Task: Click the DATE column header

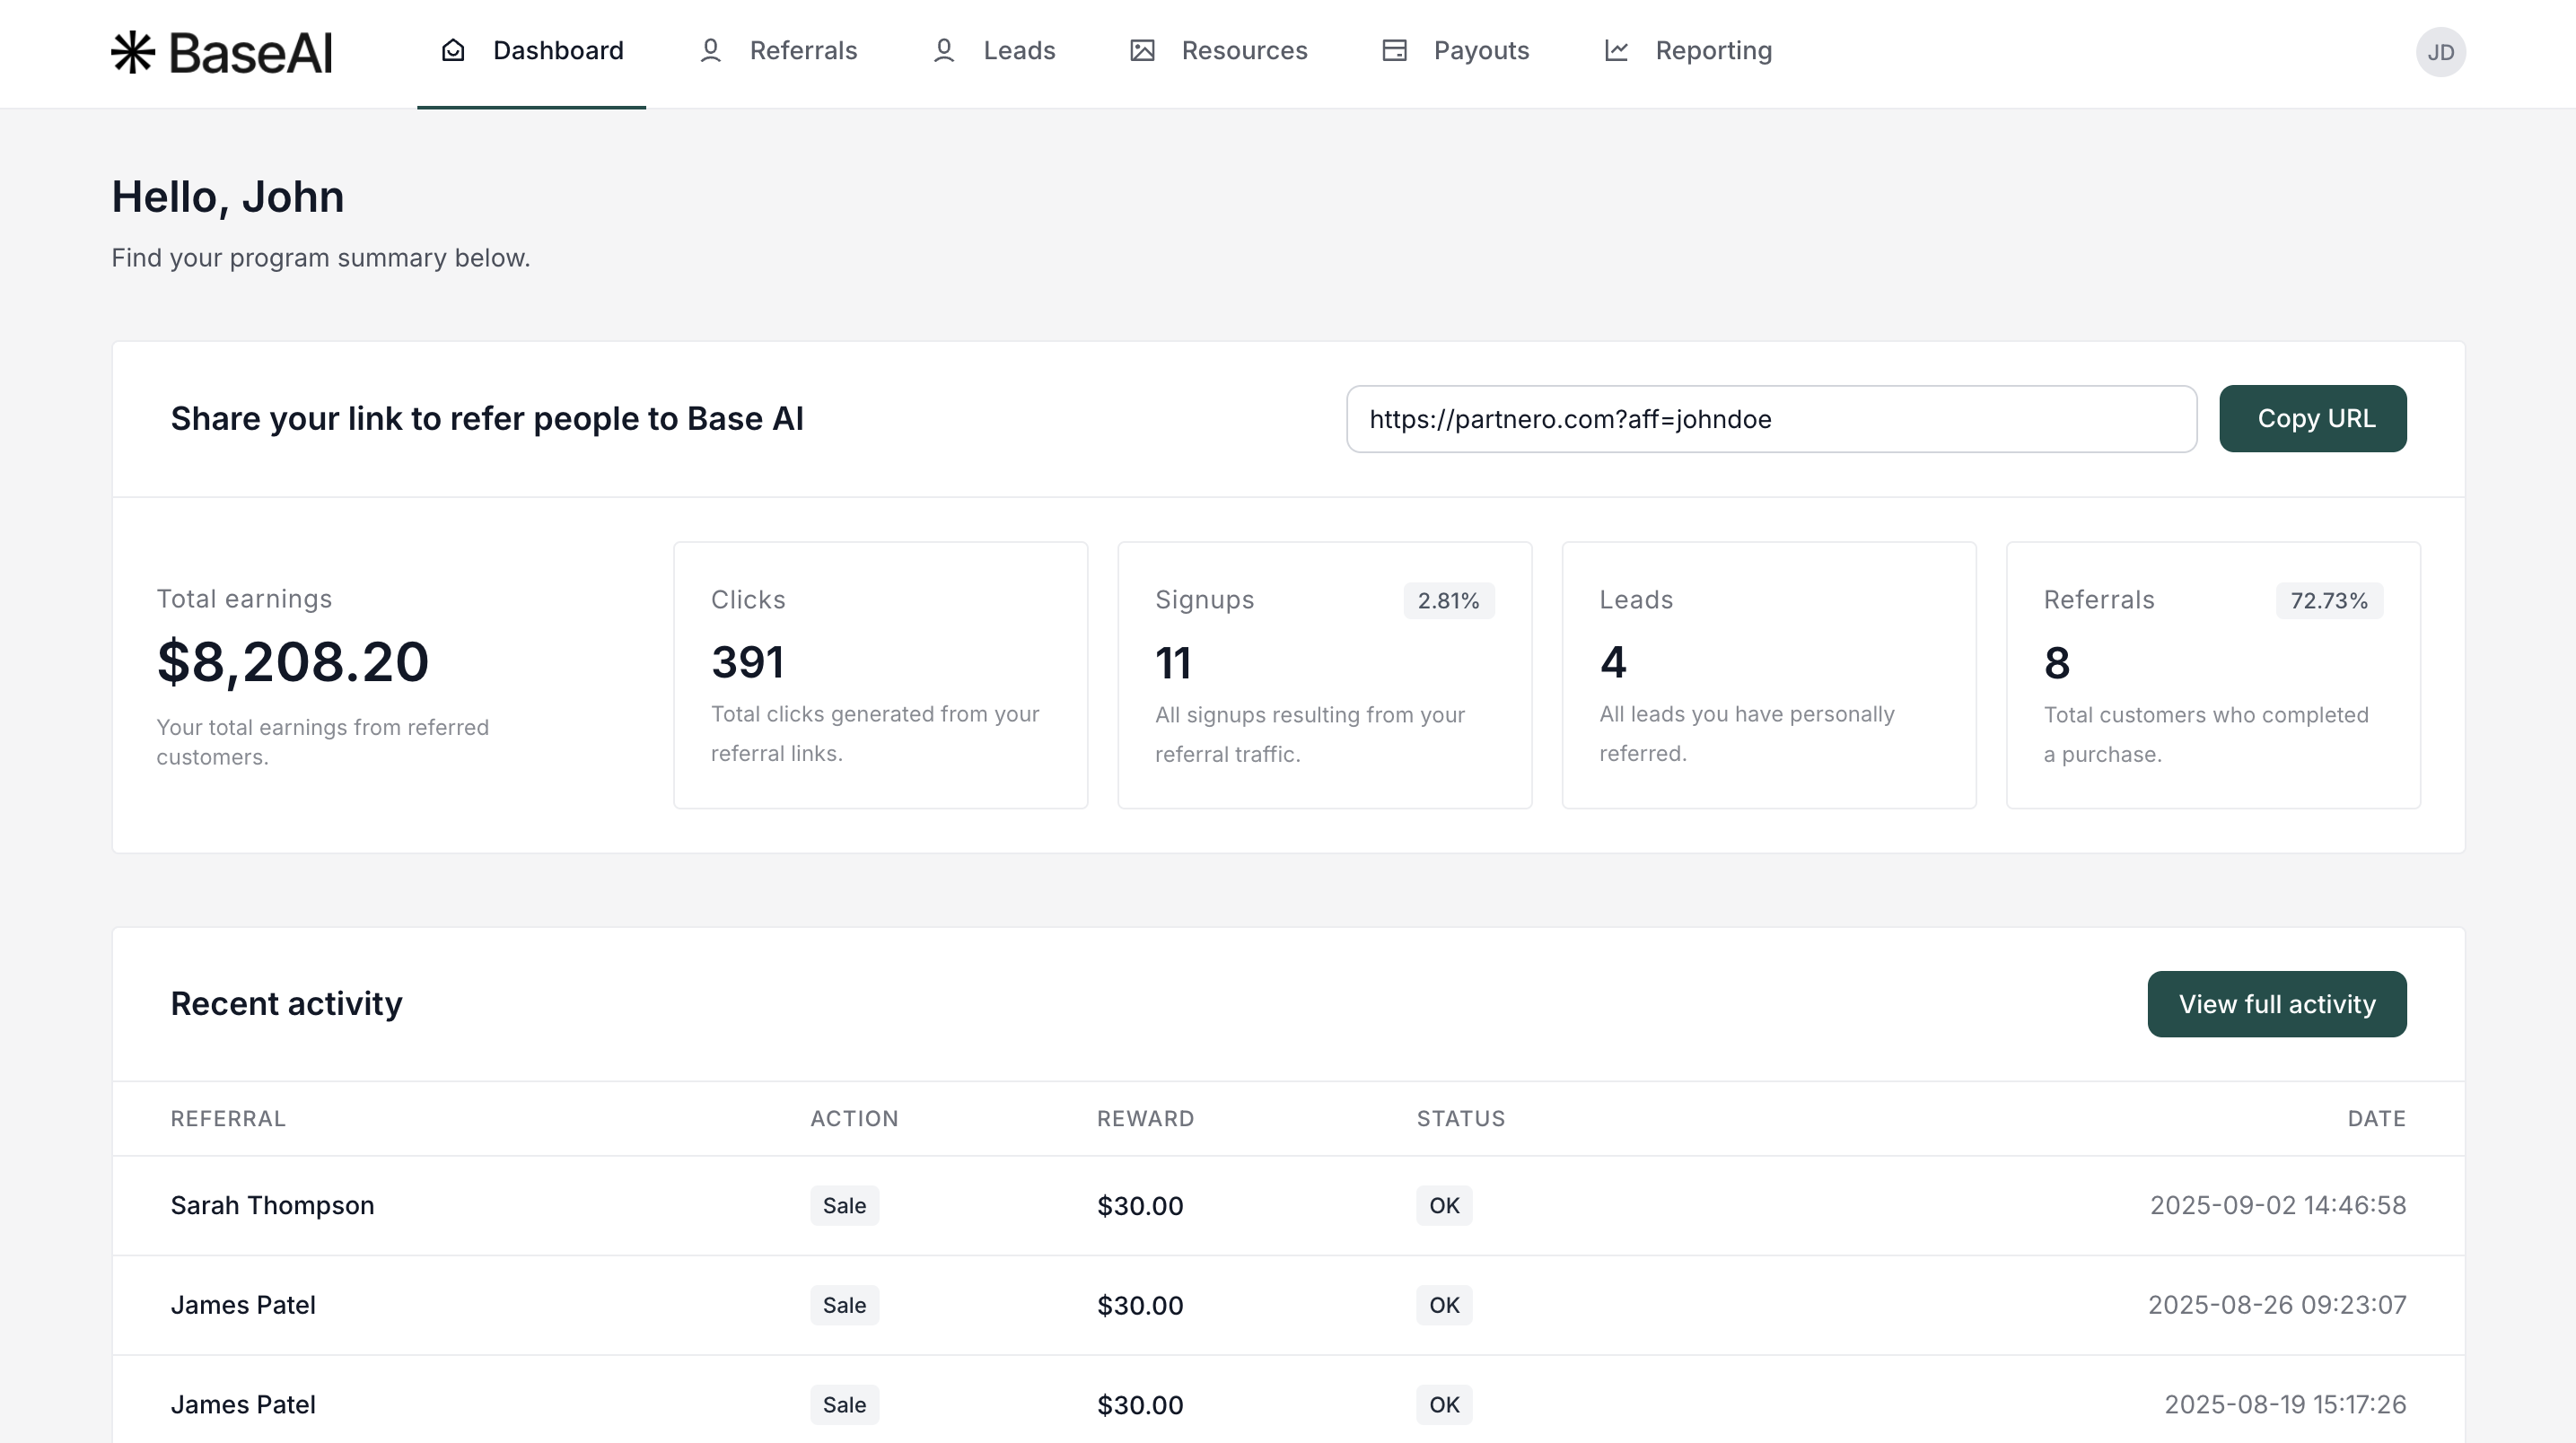Action: click(2376, 1119)
